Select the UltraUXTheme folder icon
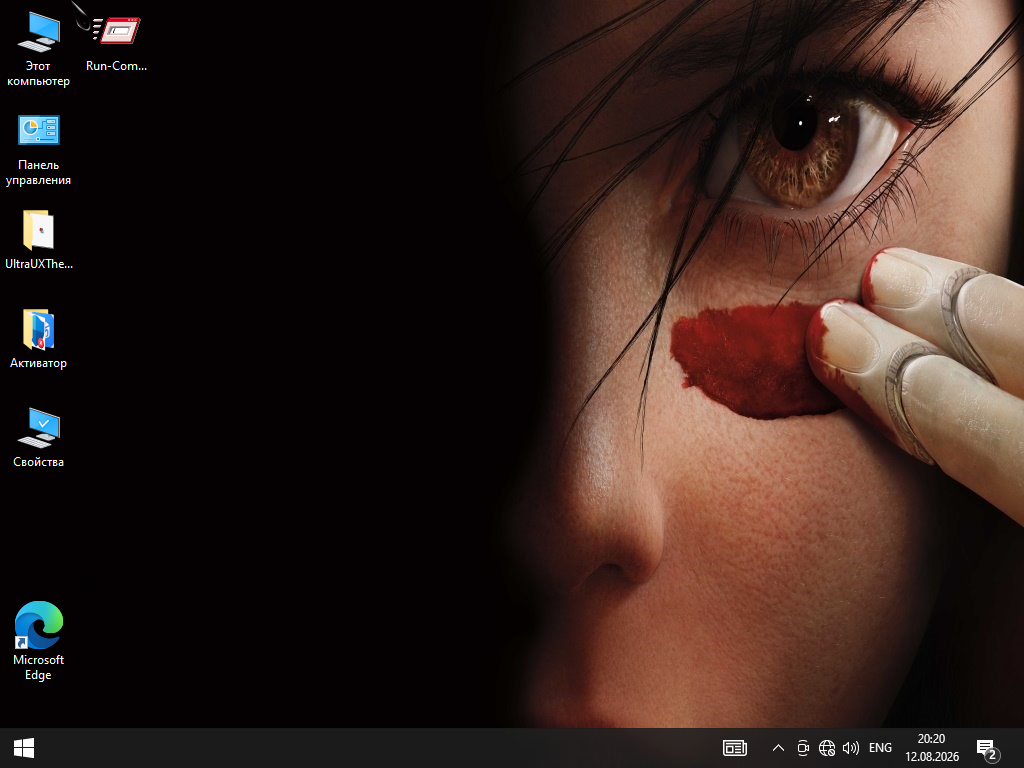 39,240
